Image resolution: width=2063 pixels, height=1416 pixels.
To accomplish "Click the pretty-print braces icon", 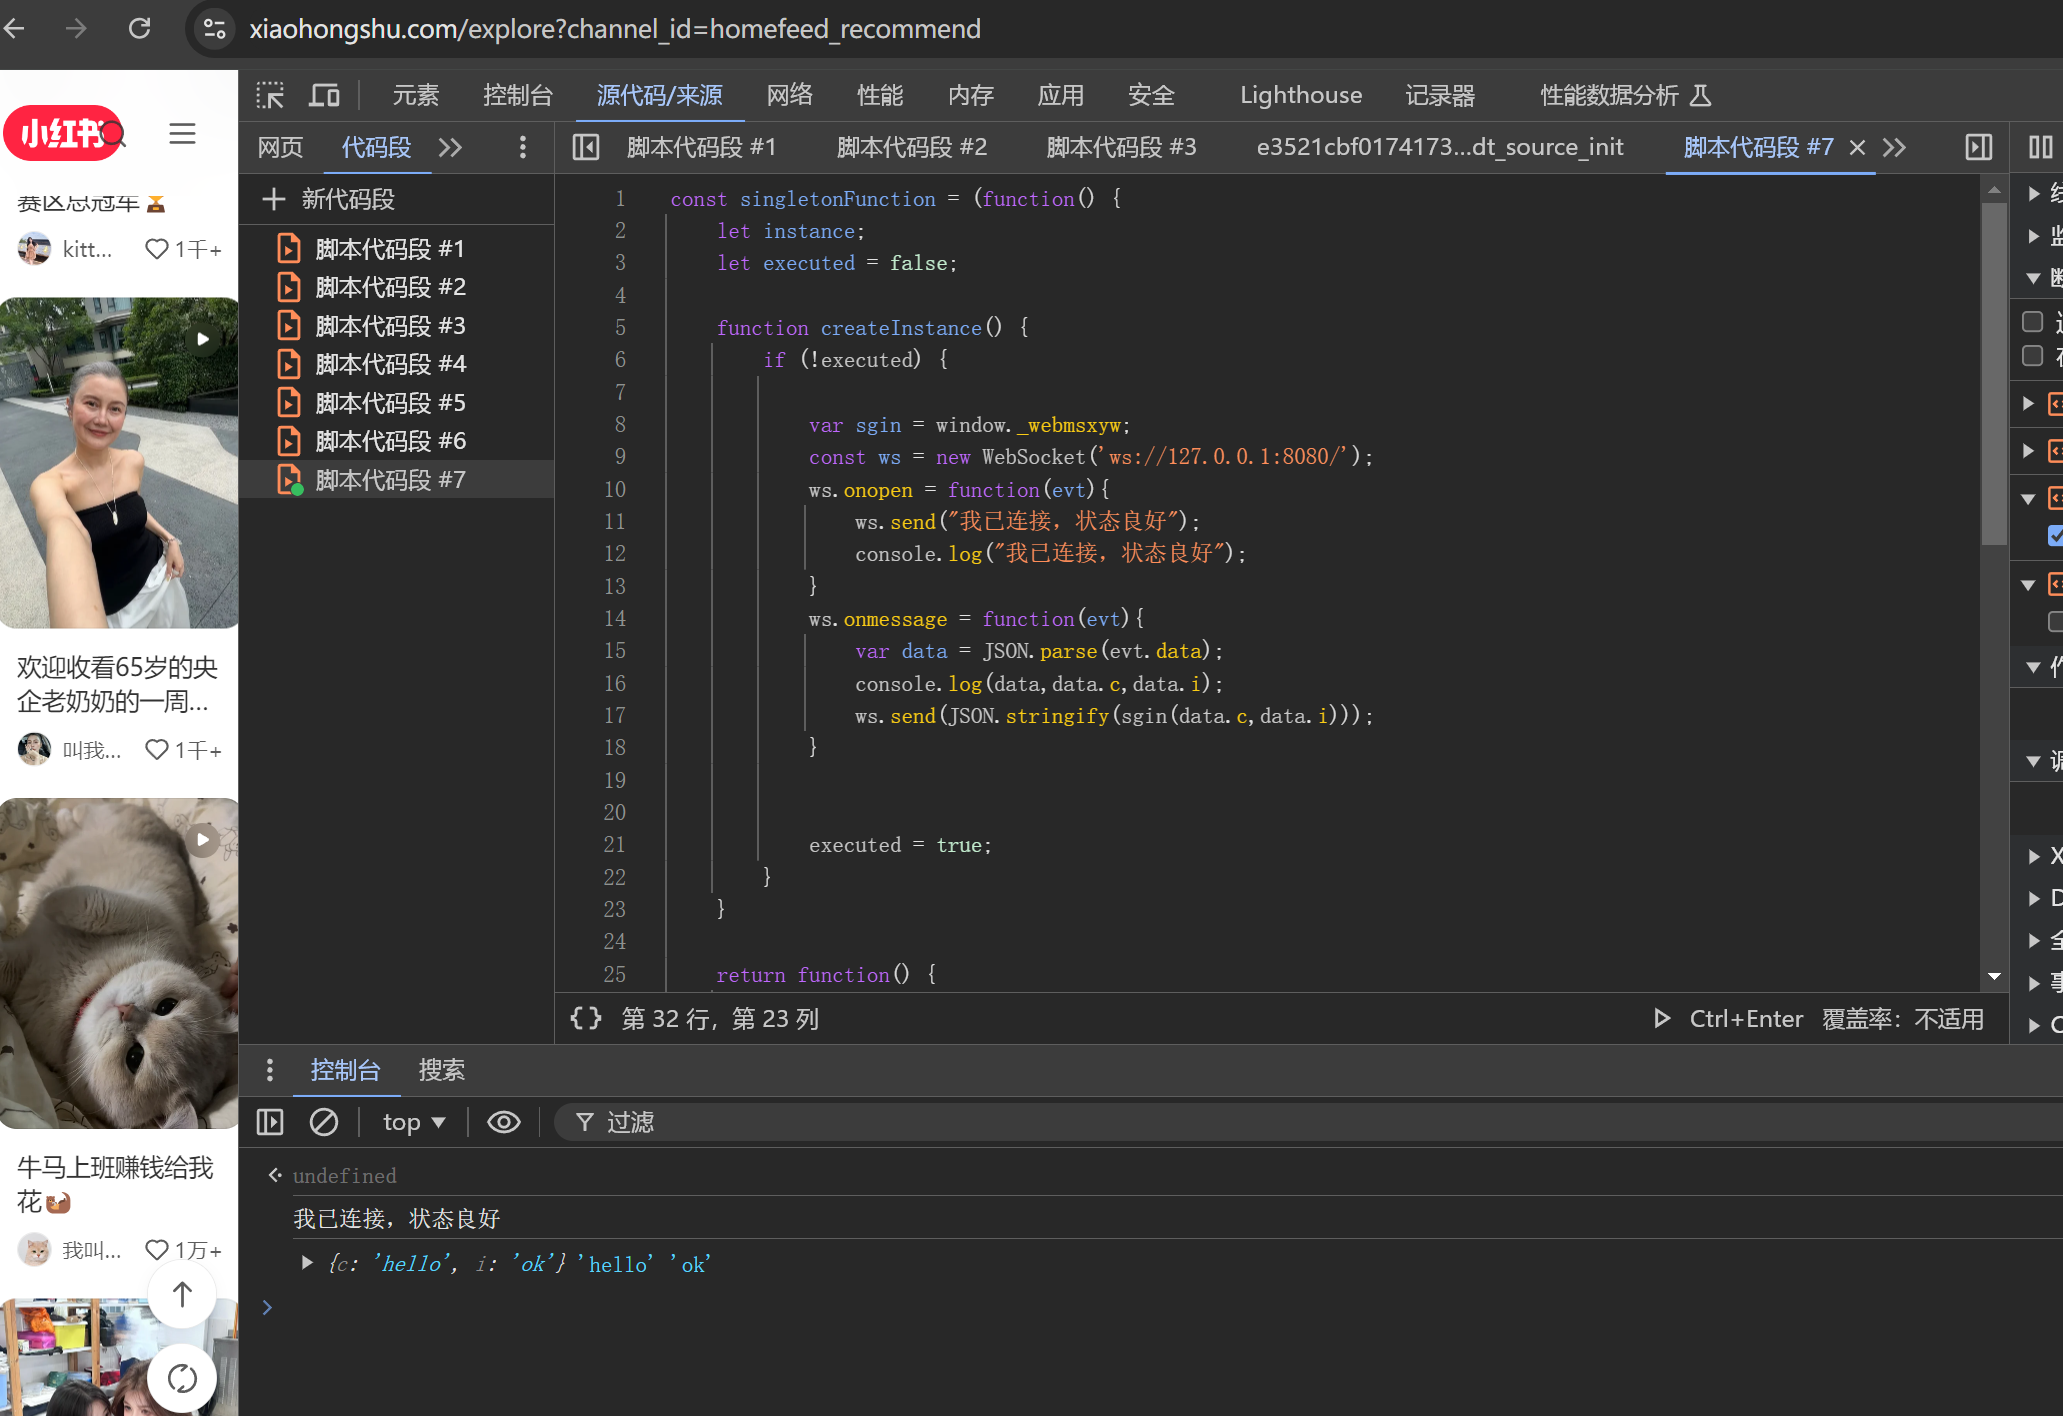I will [x=586, y=1018].
